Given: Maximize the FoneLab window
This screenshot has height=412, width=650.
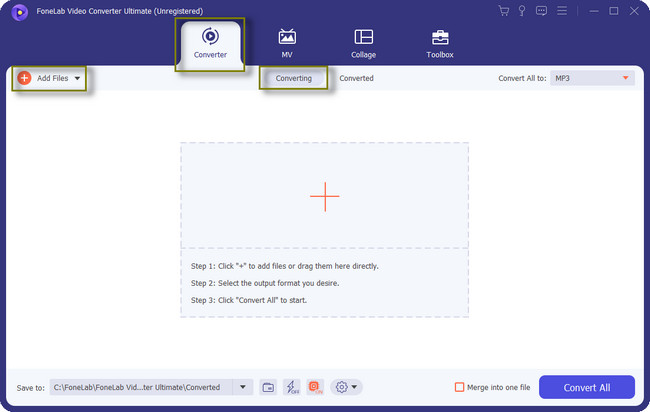Looking at the screenshot, I should (x=614, y=11).
